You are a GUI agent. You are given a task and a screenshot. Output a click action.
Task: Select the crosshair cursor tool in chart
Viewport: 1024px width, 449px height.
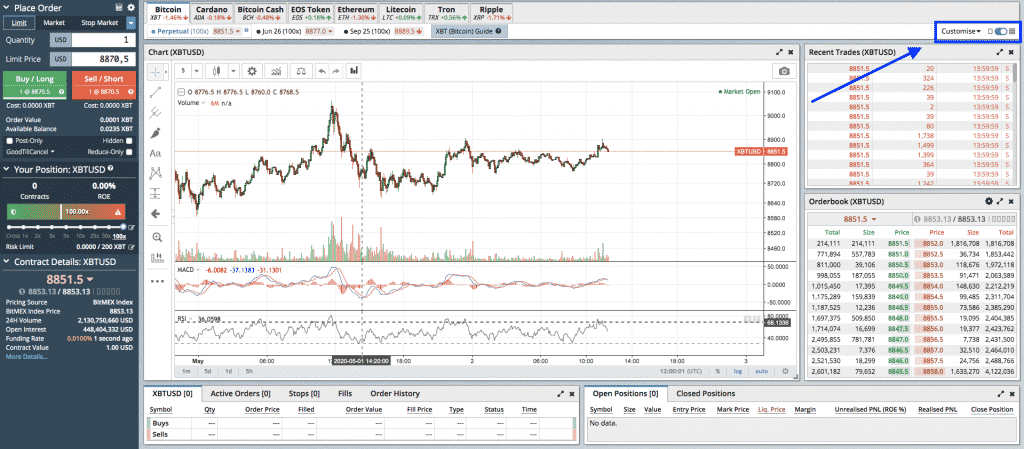pos(155,70)
